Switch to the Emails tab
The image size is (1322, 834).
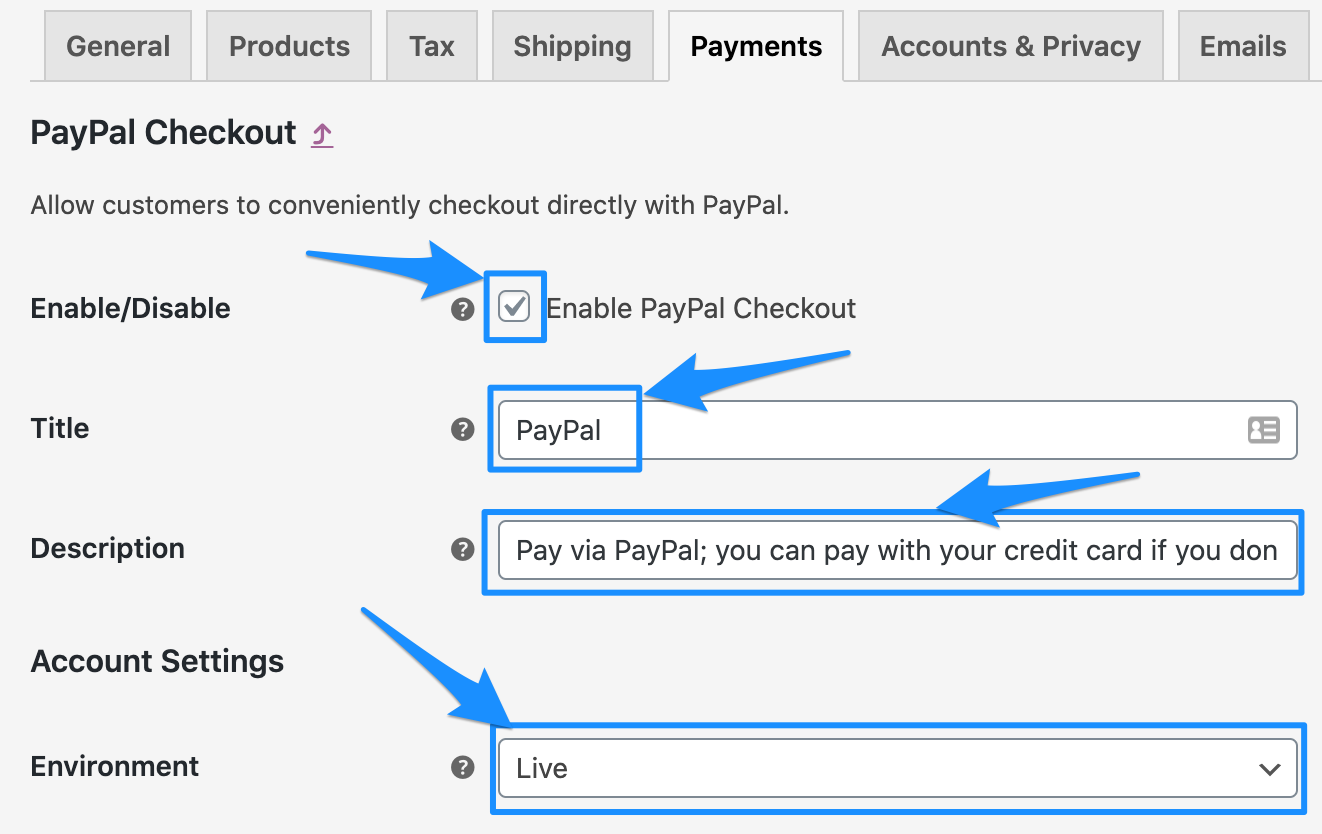(x=1243, y=46)
